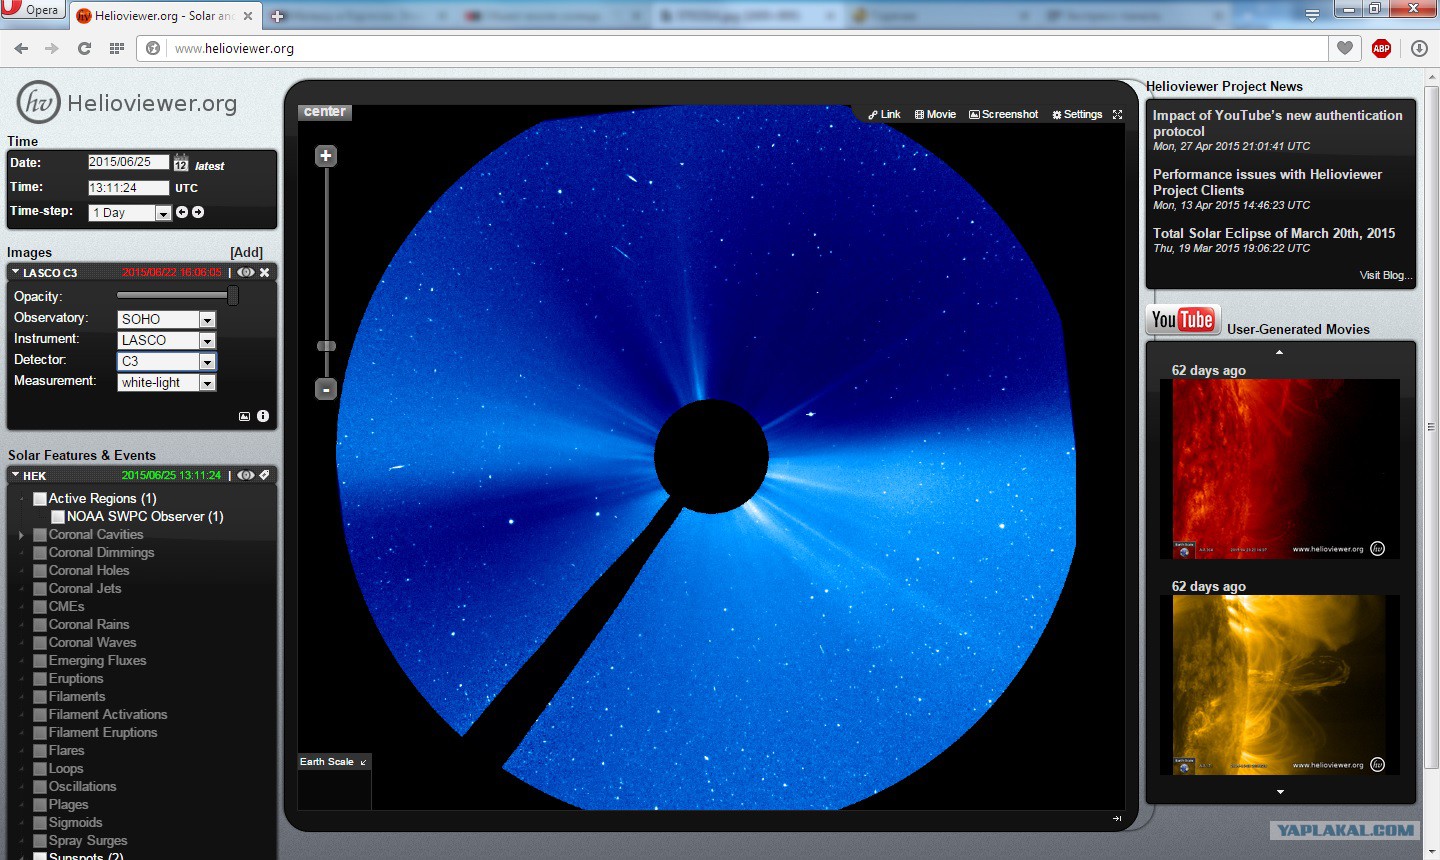Open the Time-step dropdown (1 Day)
This screenshot has width=1440, height=860.
click(x=130, y=213)
